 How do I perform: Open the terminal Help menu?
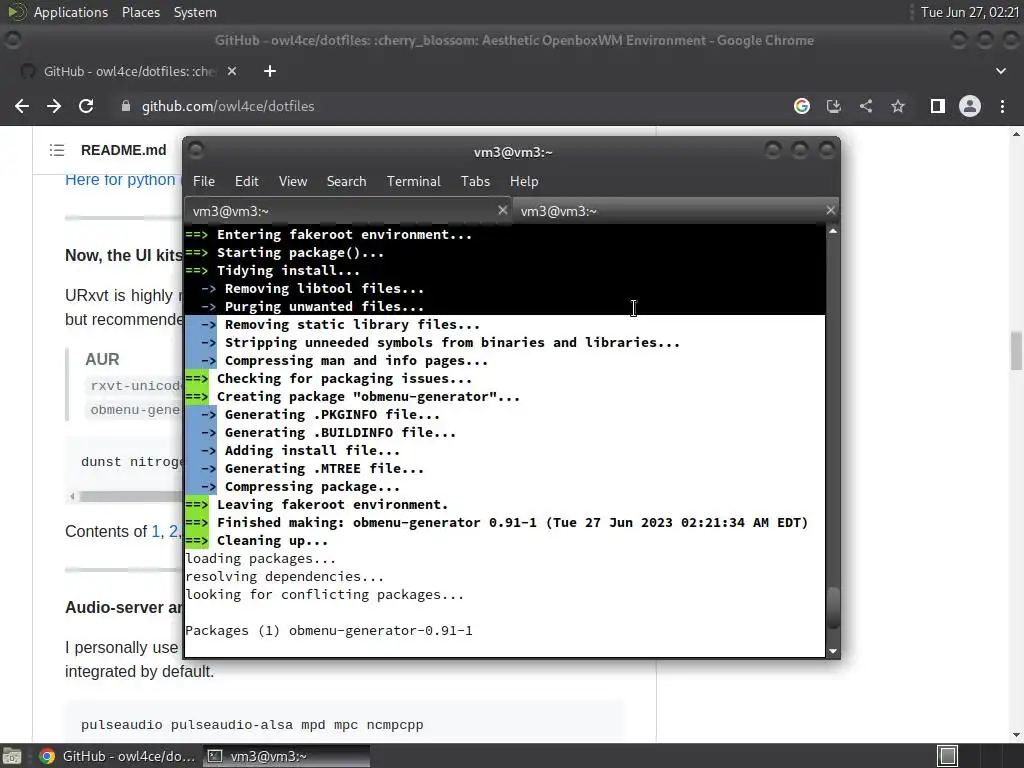tap(524, 182)
